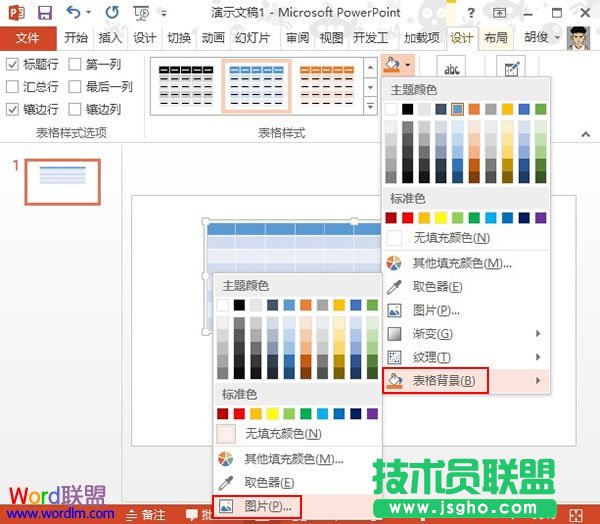Collapse the ribbon with the chevron
Image resolution: width=600 pixels, height=524 pixels.
click(x=585, y=134)
